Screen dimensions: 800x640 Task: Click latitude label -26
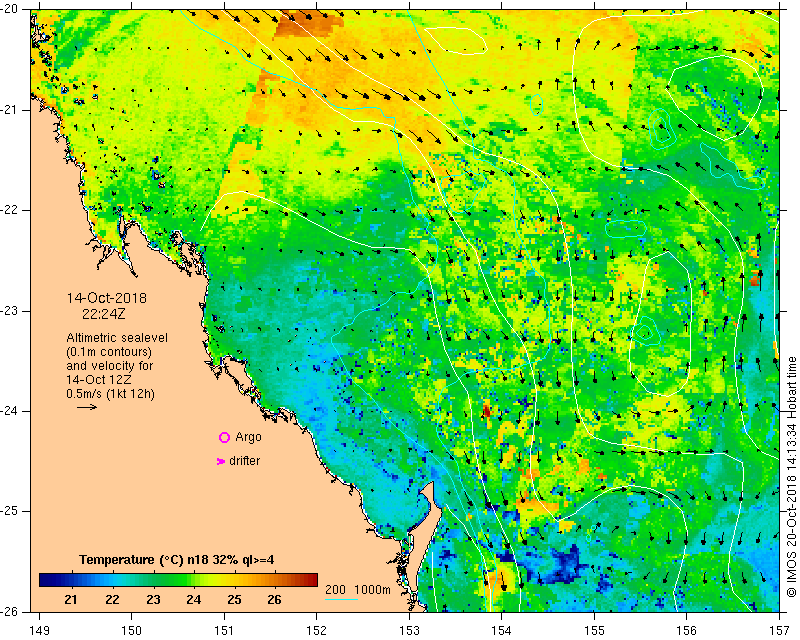[11, 611]
